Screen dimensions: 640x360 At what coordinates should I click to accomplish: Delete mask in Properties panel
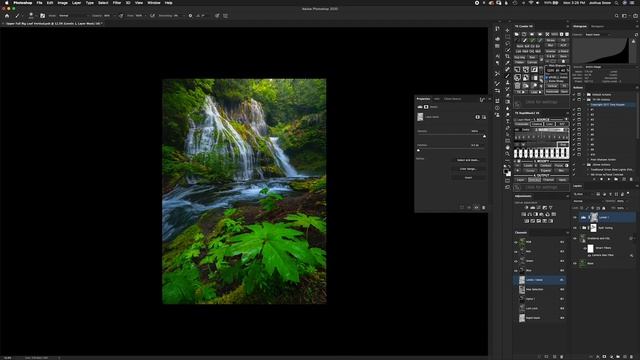pos(483,207)
